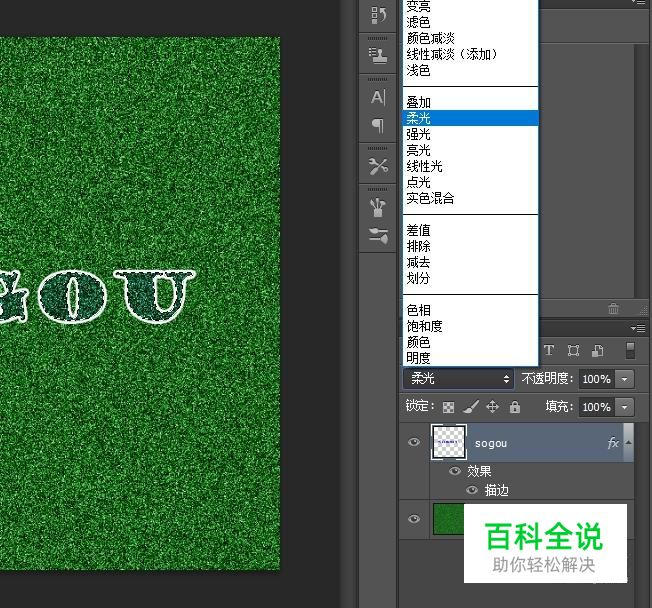Select 划分 blend mode

[471, 278]
